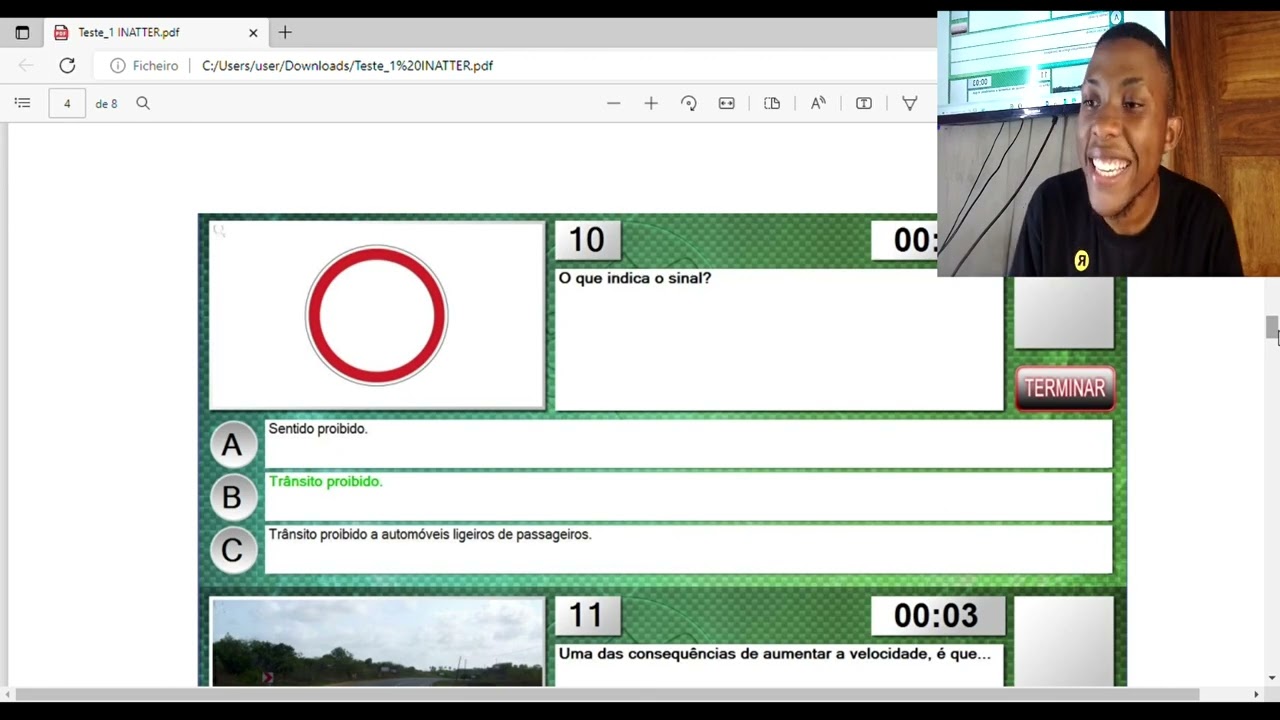Open the PDF table of contents
This screenshot has height=720, width=1280.
(23, 103)
